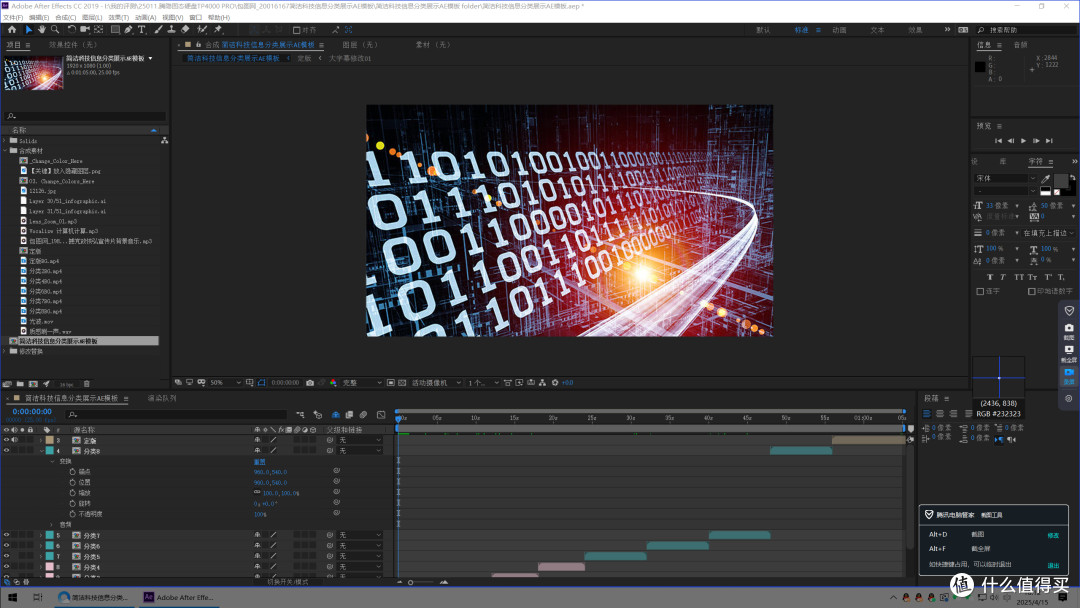Check the 连字 ligatures checkbox
Screen dimensions: 1080x608
pos(980,291)
